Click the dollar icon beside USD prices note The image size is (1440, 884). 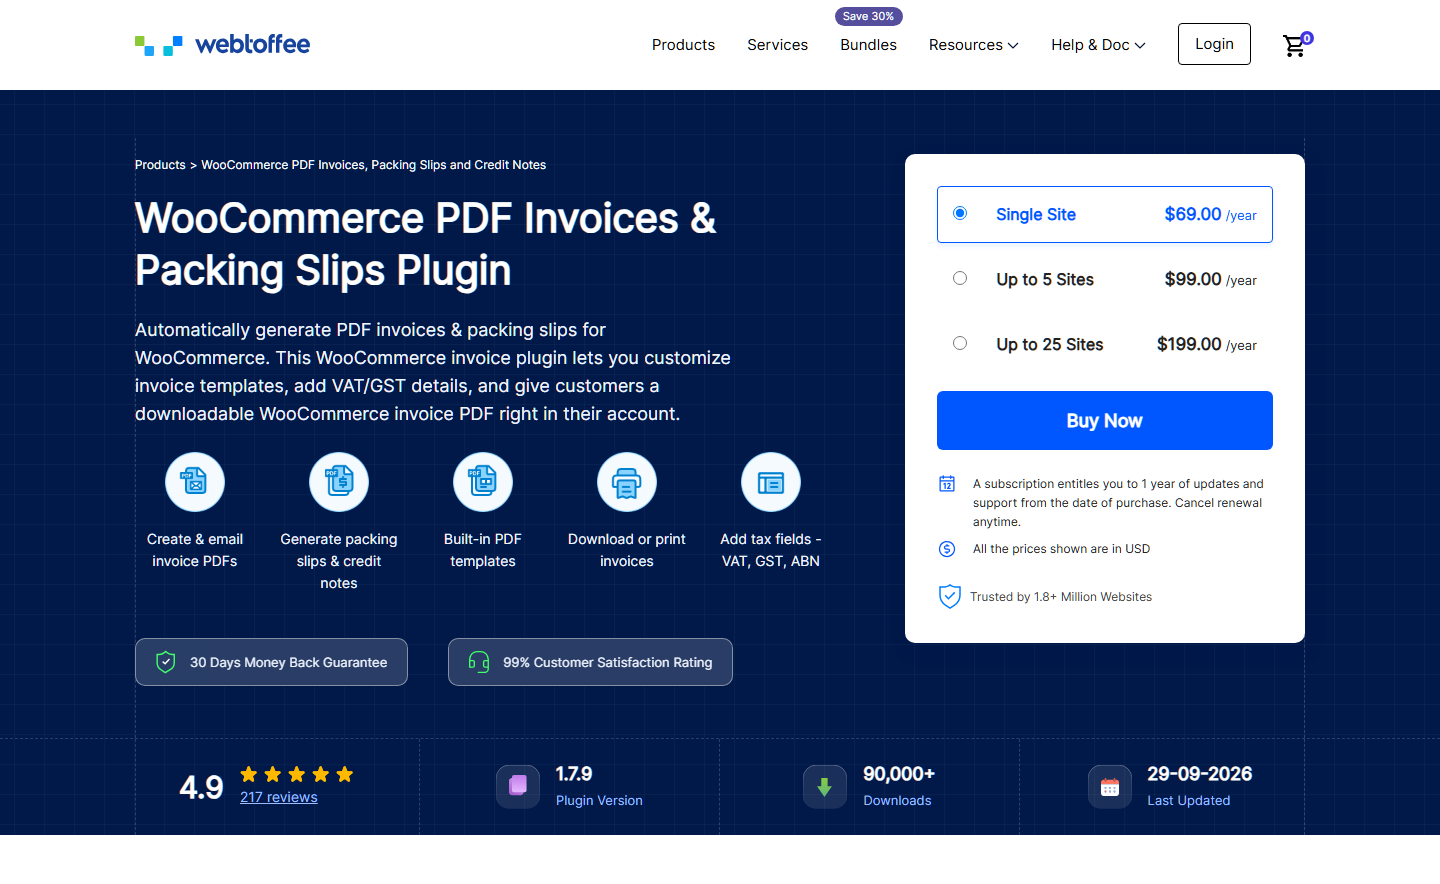[x=947, y=549]
